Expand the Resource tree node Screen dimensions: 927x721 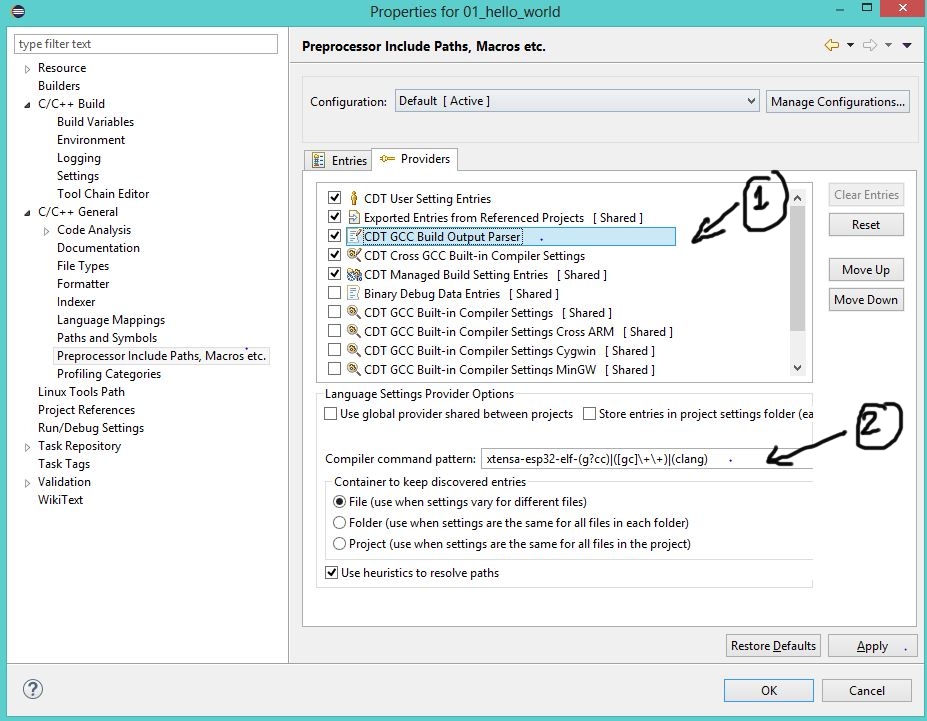27,69
